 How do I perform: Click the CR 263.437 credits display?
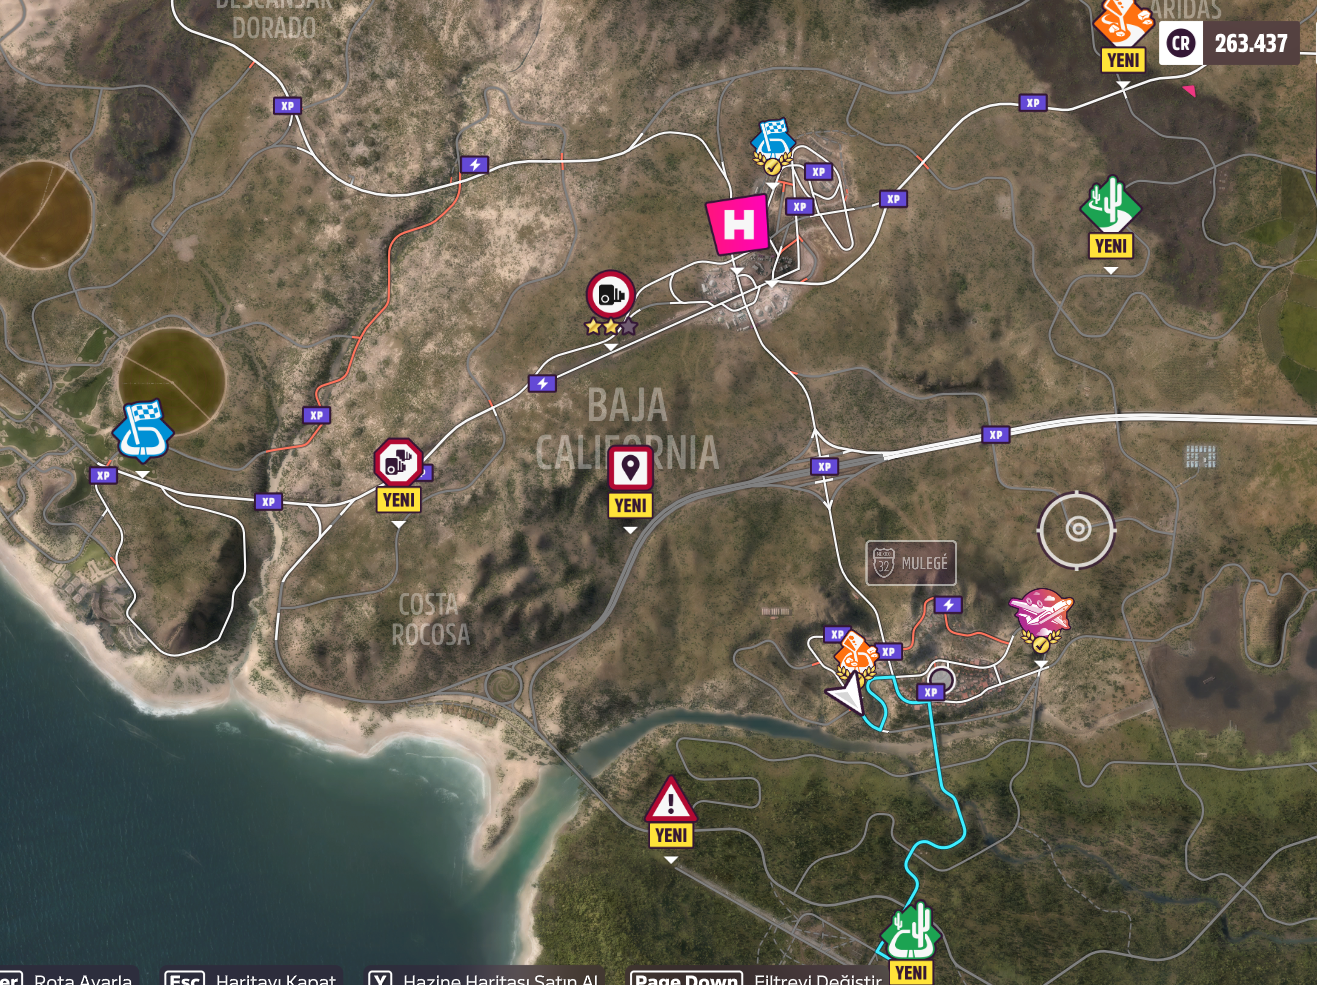(x=1229, y=43)
